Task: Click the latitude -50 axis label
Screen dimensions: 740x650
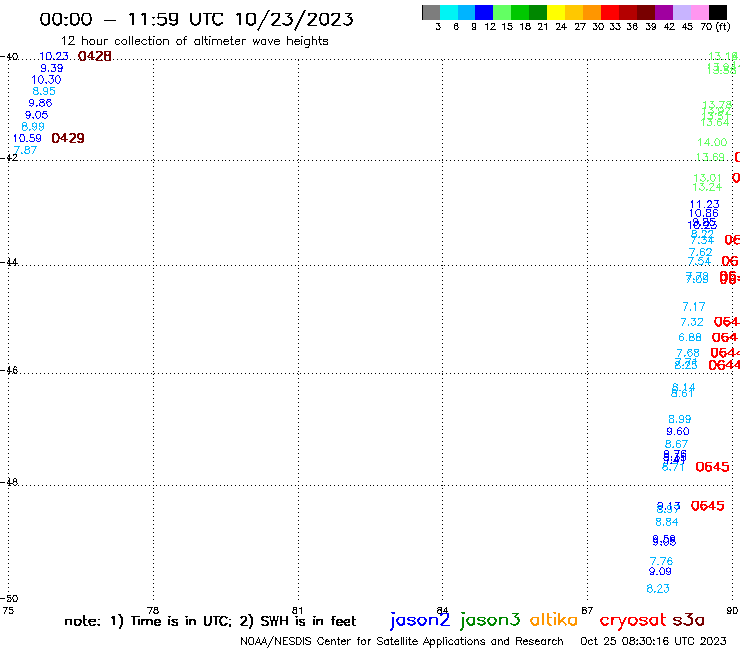Action: click(x=9, y=599)
